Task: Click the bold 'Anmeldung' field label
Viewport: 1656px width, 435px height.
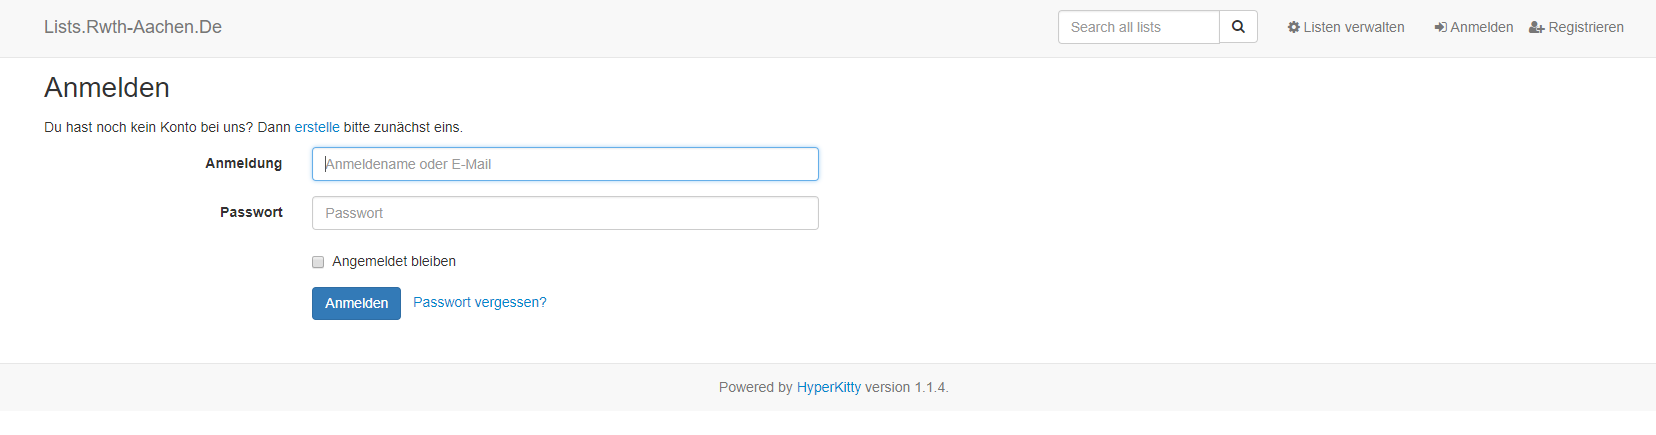Action: (x=244, y=163)
